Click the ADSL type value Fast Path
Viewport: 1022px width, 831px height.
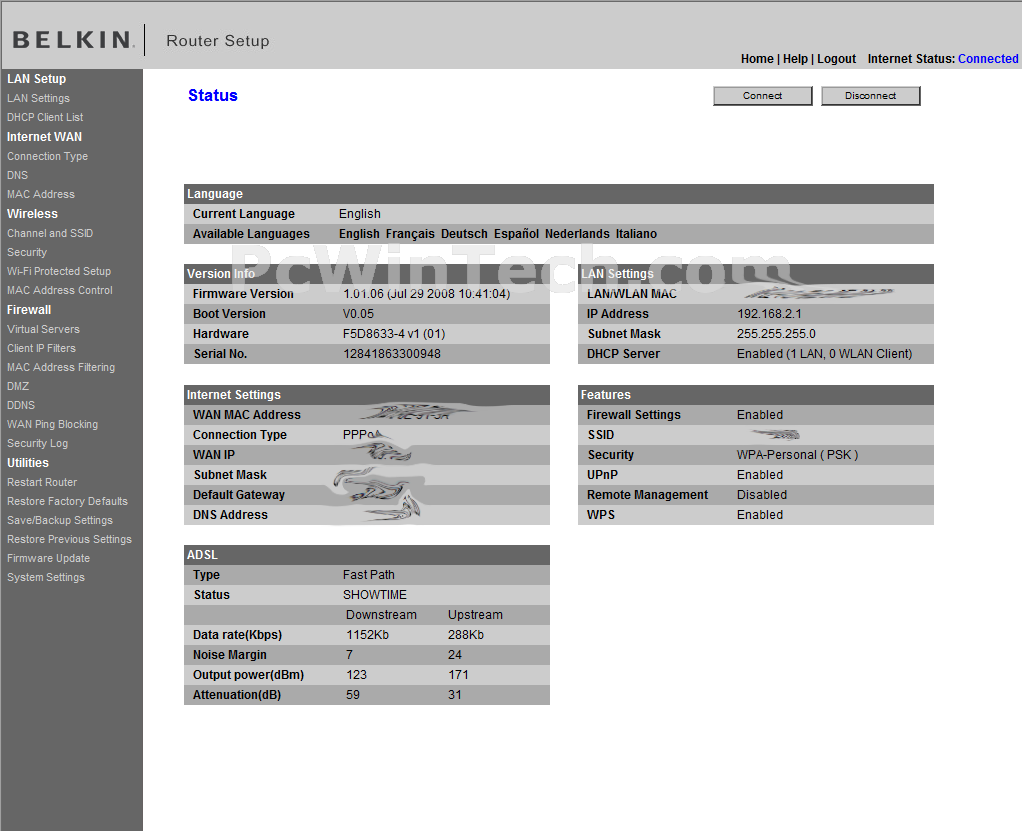pyautogui.click(x=369, y=575)
